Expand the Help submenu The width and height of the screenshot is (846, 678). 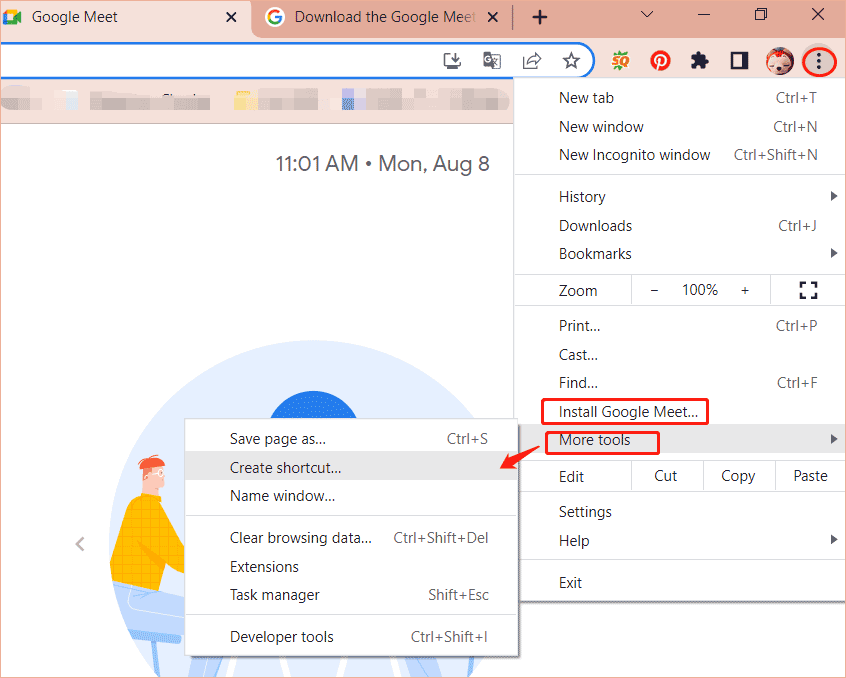(x=680, y=540)
